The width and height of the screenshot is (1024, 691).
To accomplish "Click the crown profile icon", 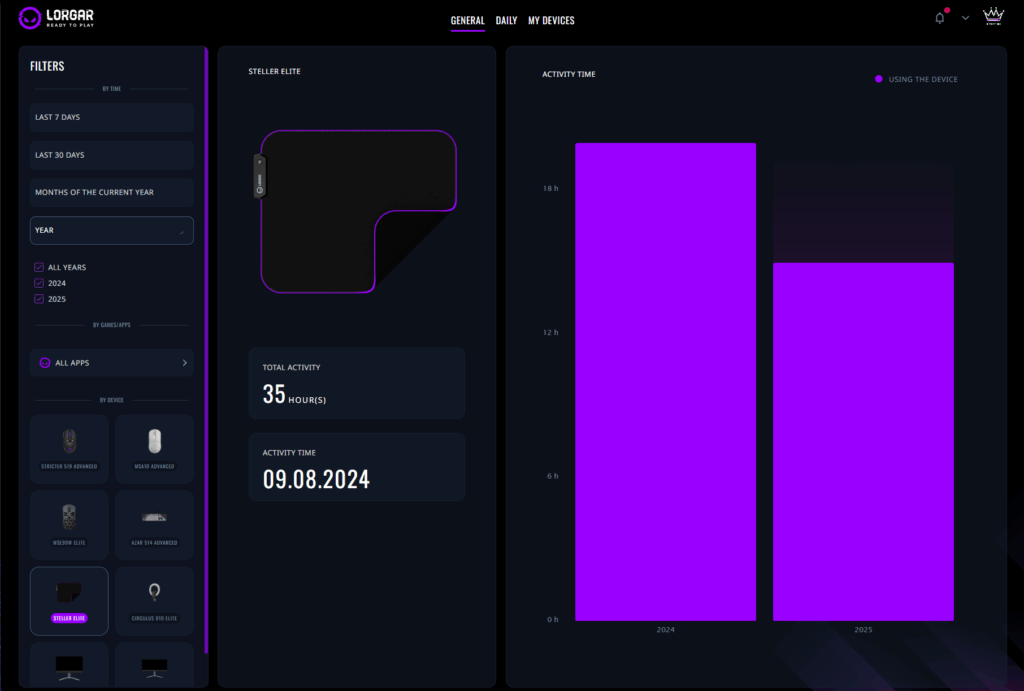I will [993, 16].
